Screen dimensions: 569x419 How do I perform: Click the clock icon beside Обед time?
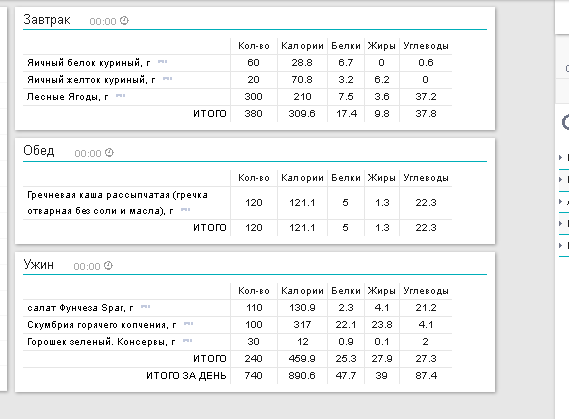coord(109,153)
